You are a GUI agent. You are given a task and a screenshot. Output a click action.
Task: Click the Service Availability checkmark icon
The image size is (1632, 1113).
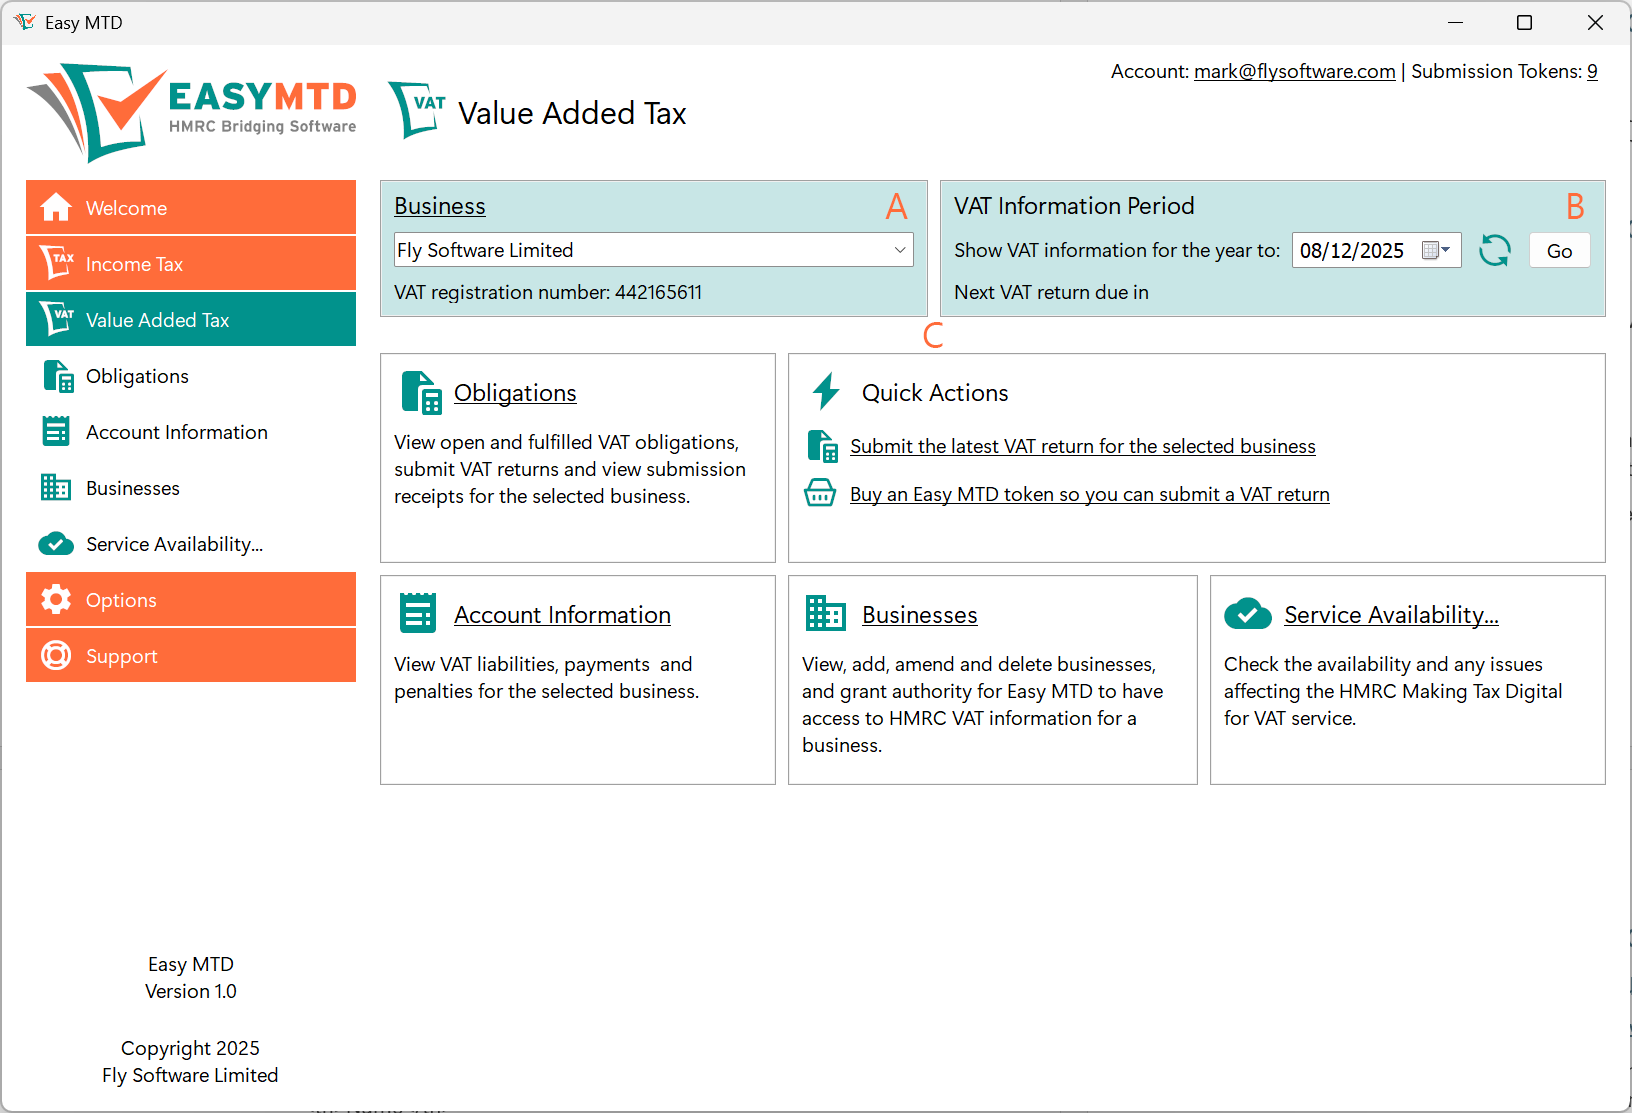(x=56, y=543)
